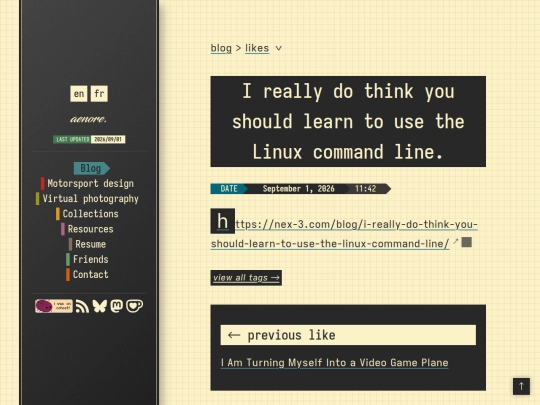This screenshot has height=405, width=540.
Task: Click the likes breadcrumb link
Action: 257,48
